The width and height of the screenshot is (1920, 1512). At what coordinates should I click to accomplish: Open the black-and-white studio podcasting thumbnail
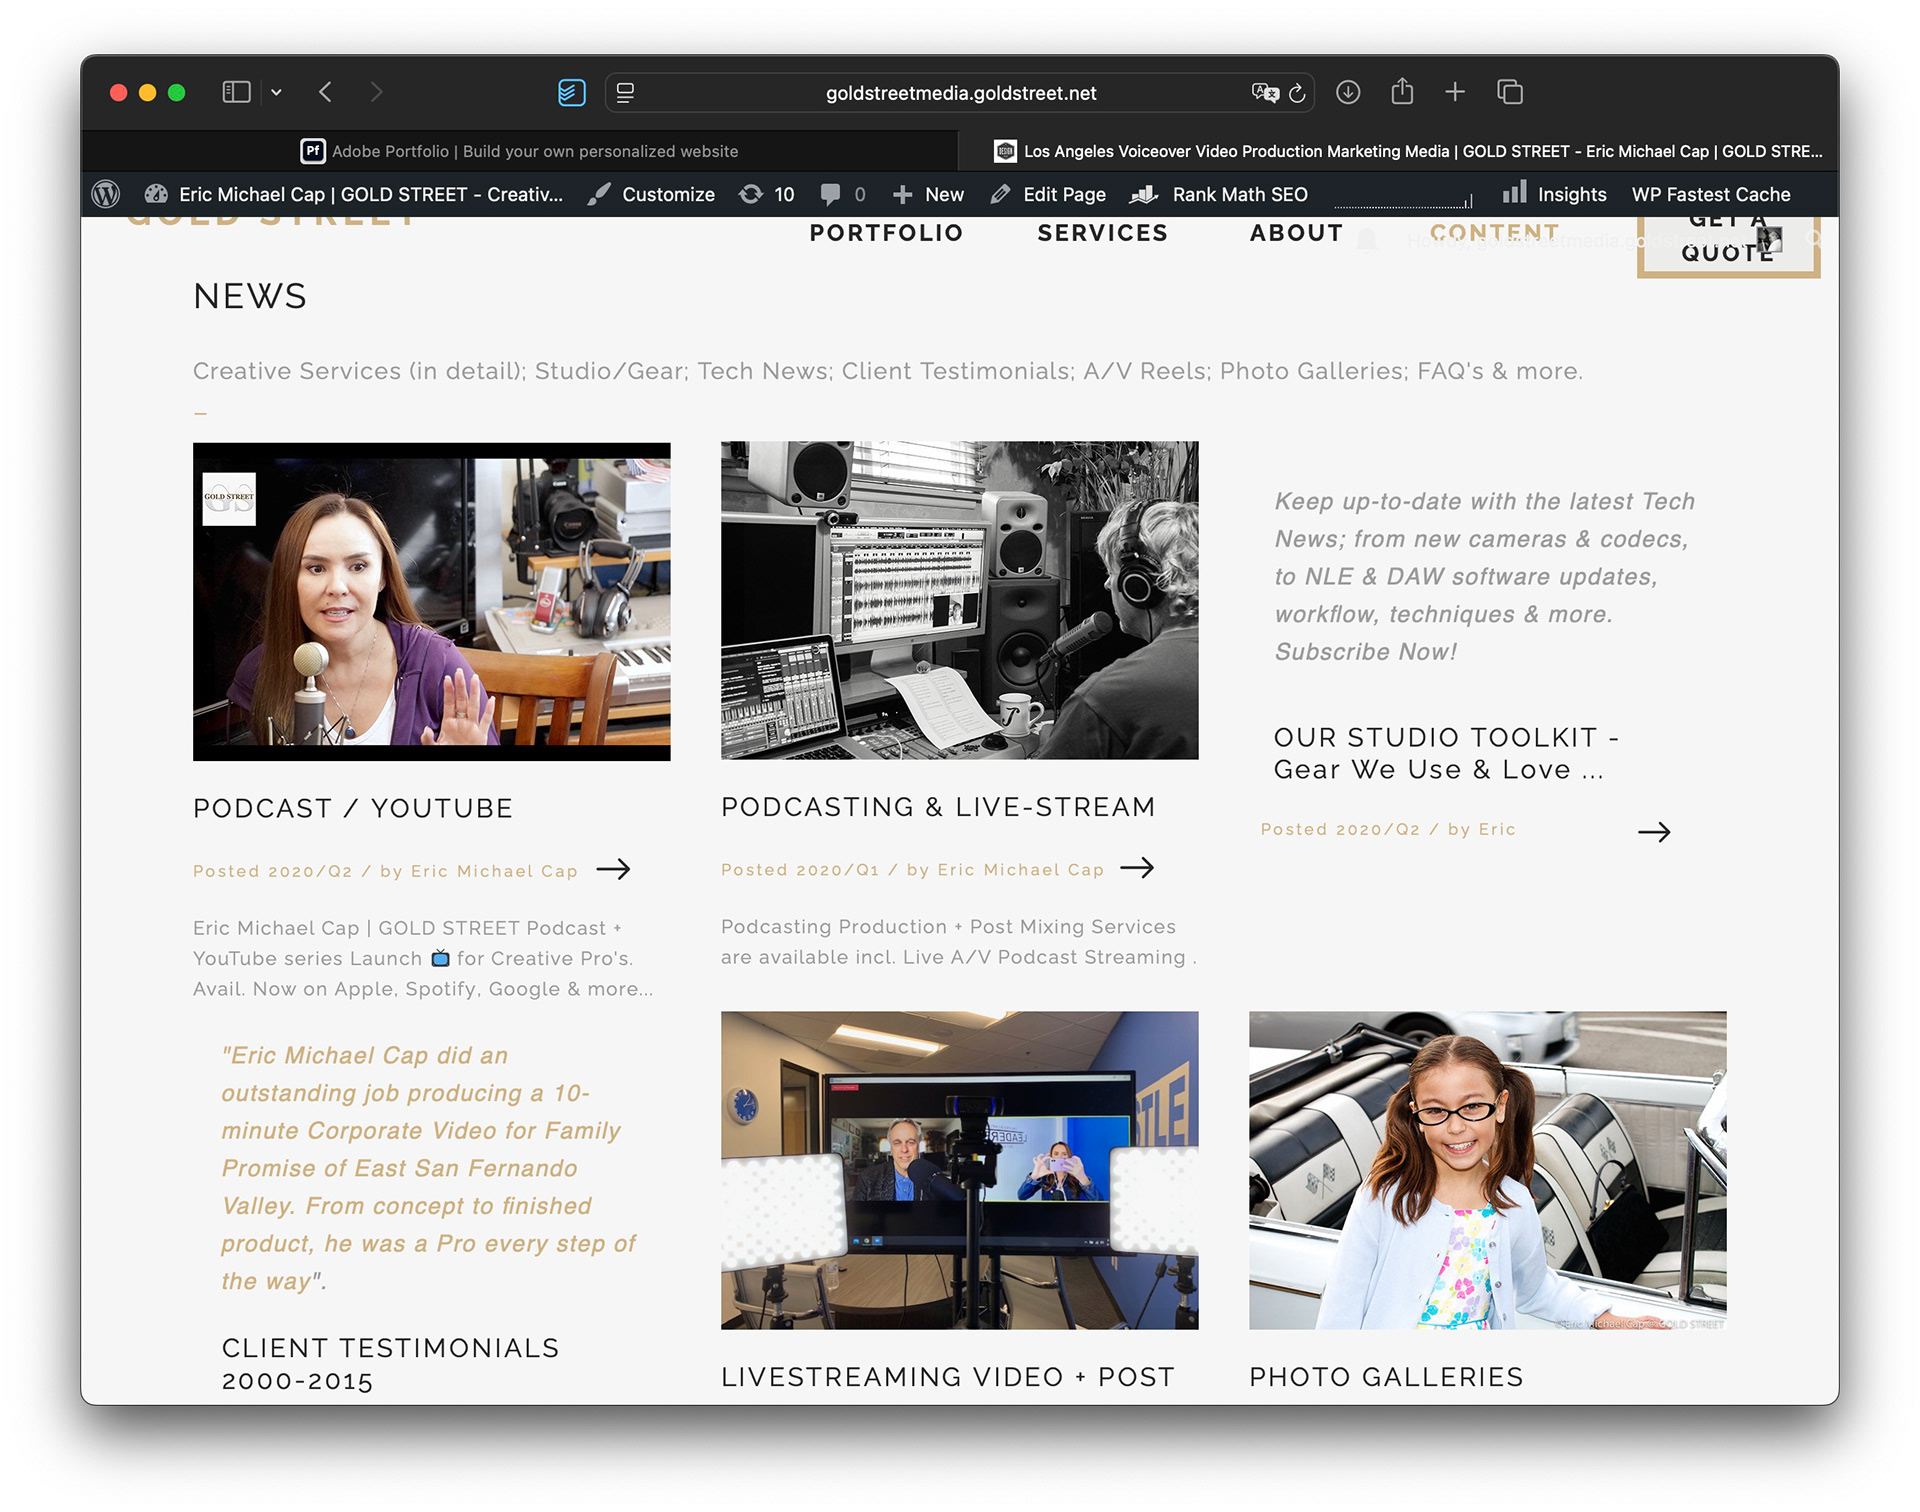click(959, 600)
